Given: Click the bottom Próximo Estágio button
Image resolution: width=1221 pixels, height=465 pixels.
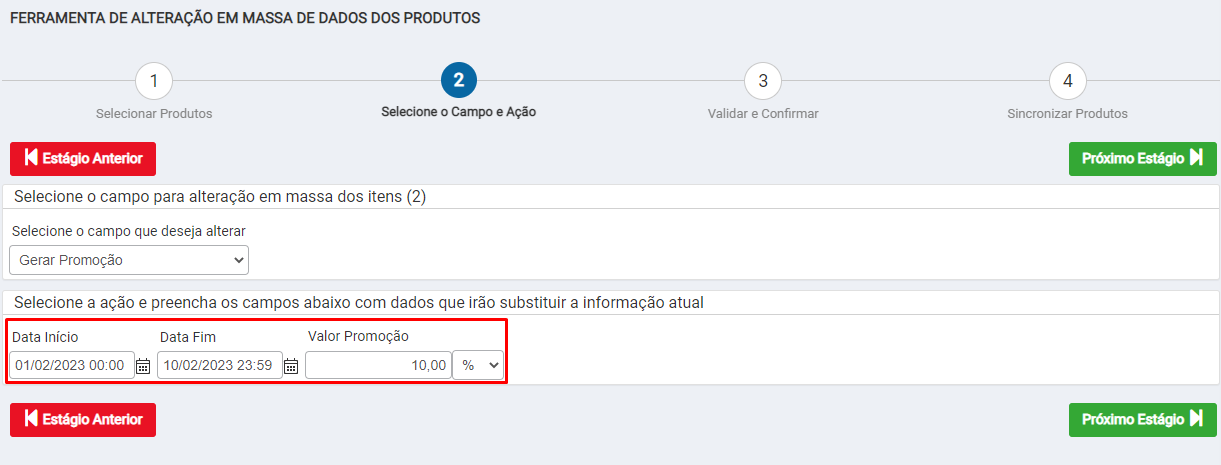Looking at the screenshot, I should tap(1143, 420).
